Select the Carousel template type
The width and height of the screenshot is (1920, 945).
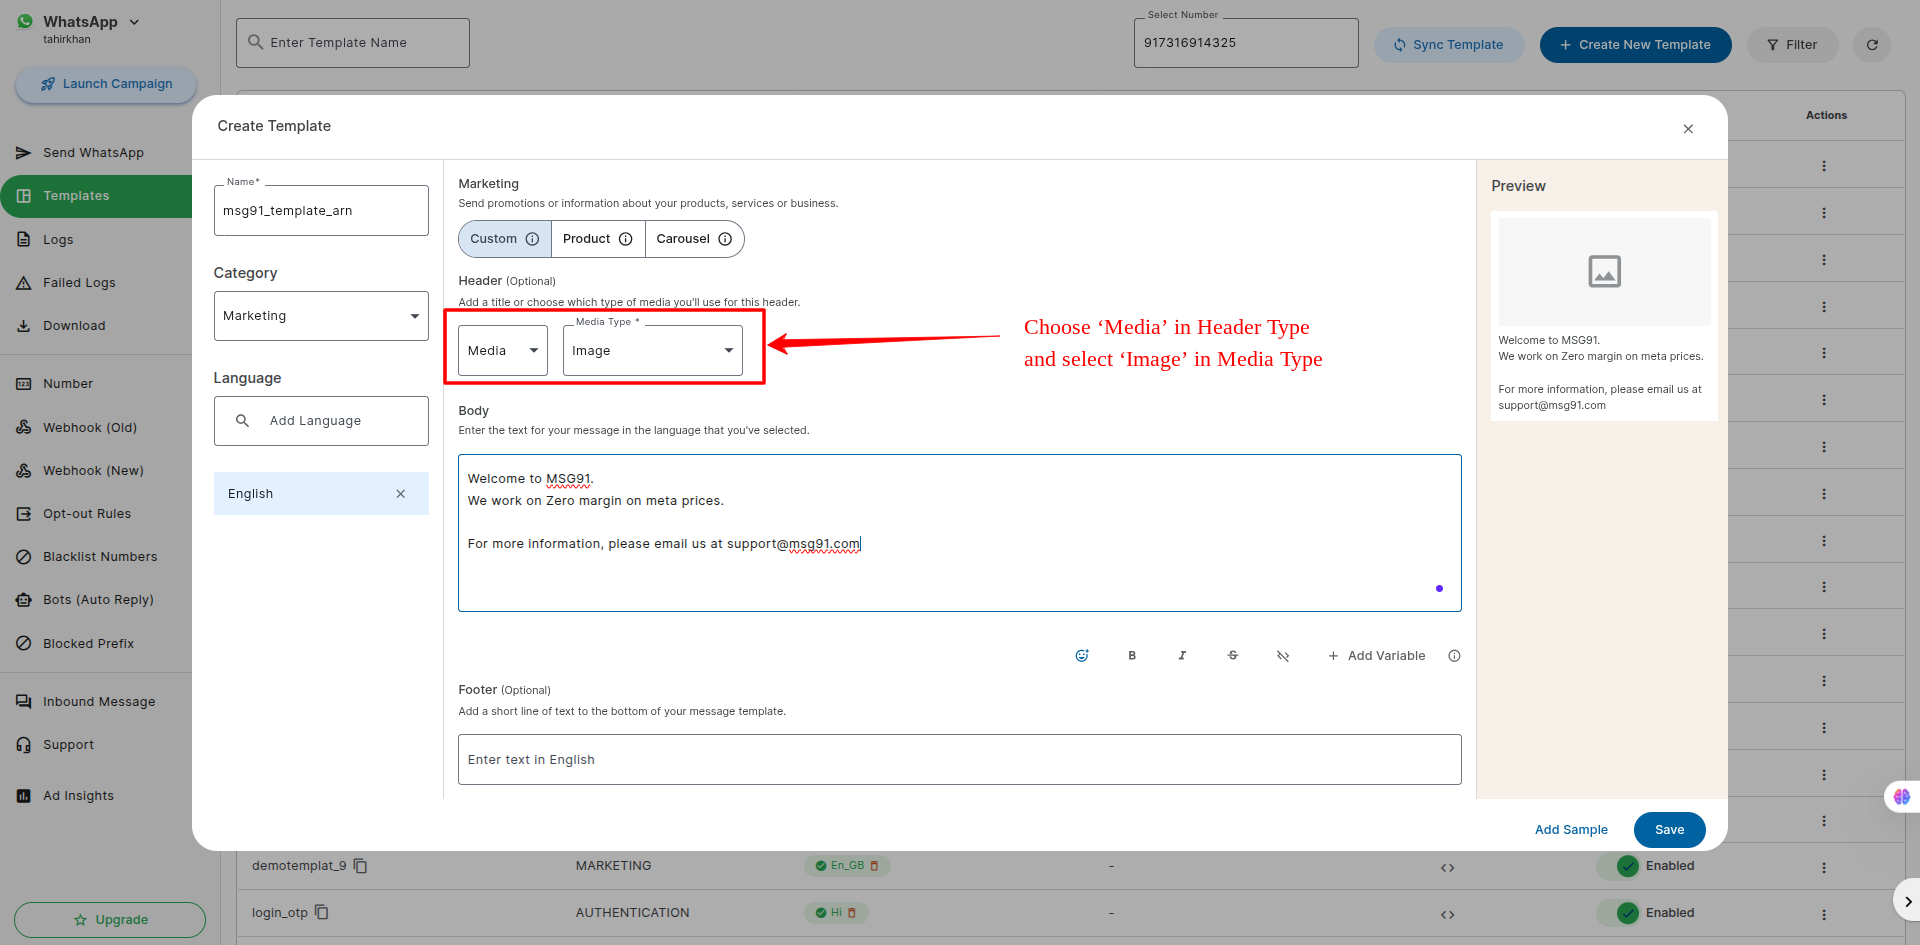[x=694, y=239]
